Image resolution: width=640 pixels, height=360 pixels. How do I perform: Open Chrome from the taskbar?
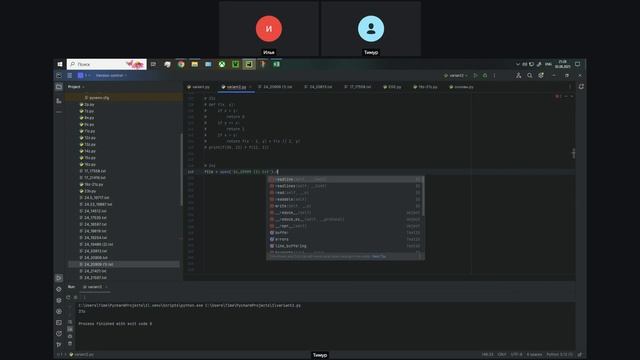click(x=181, y=64)
